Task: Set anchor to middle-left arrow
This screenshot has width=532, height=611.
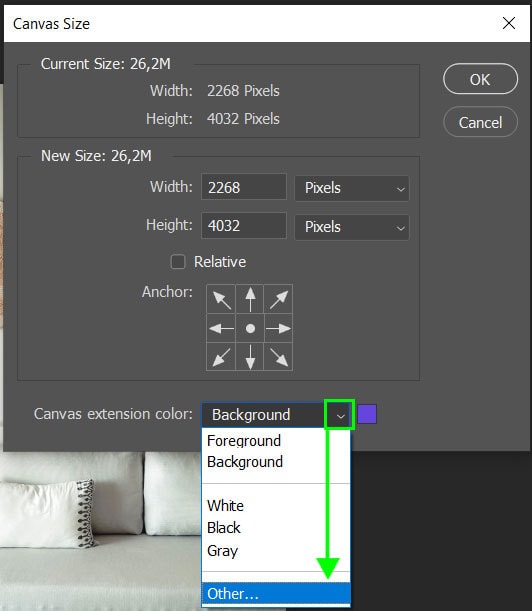Action: click(221, 328)
